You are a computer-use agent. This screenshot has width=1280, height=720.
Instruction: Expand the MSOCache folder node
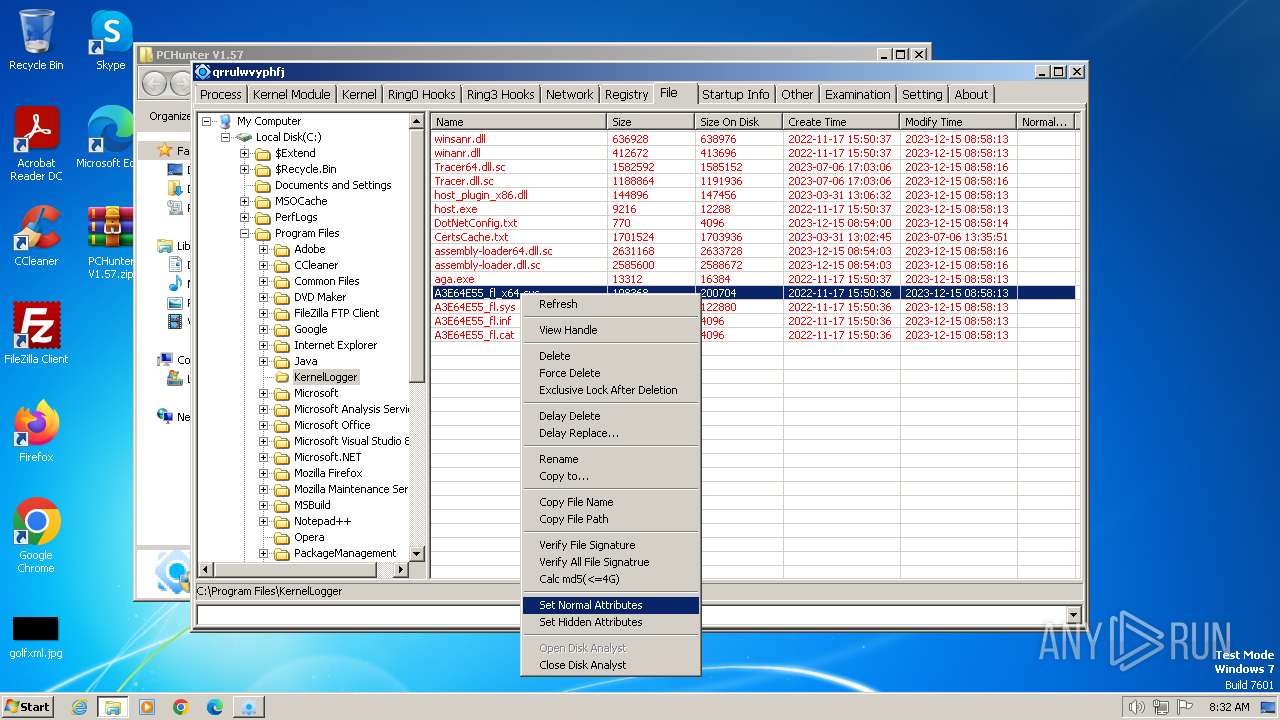click(x=245, y=201)
